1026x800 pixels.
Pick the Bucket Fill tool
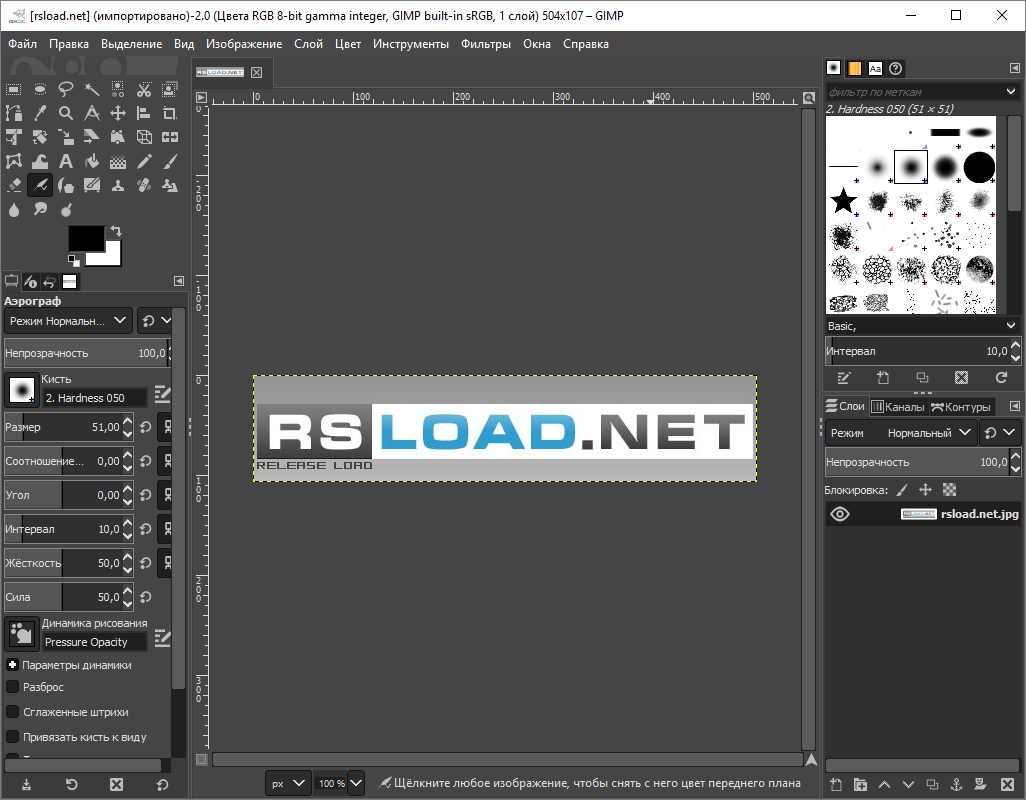pyautogui.click(x=92, y=161)
